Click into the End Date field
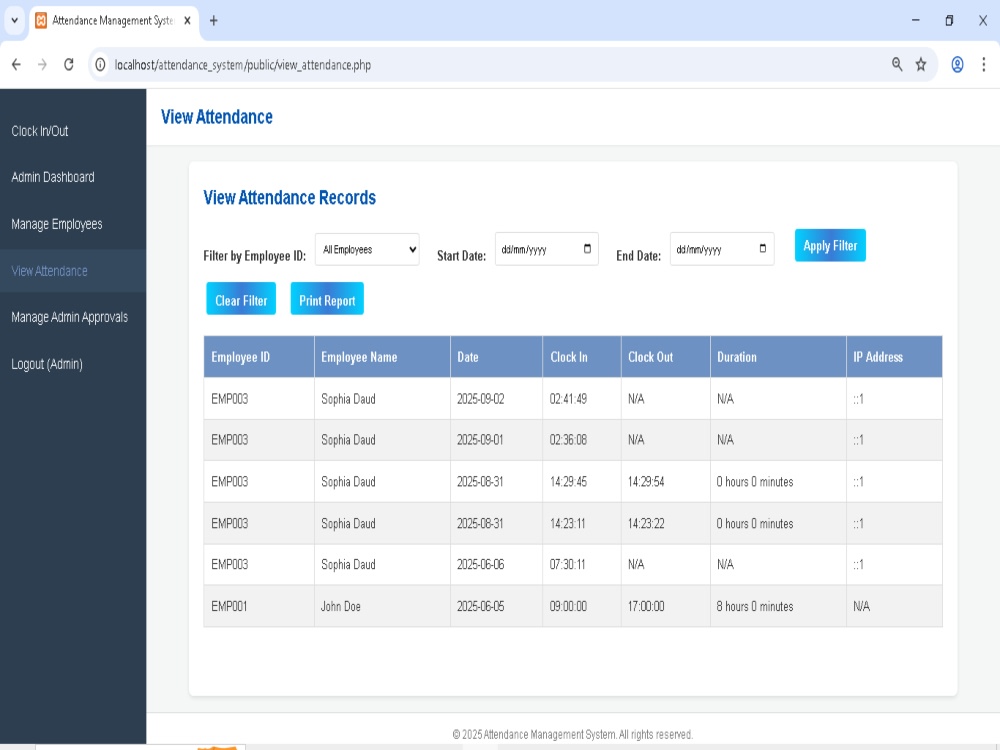Screen dimensions: 1000x750 (x=722, y=249)
